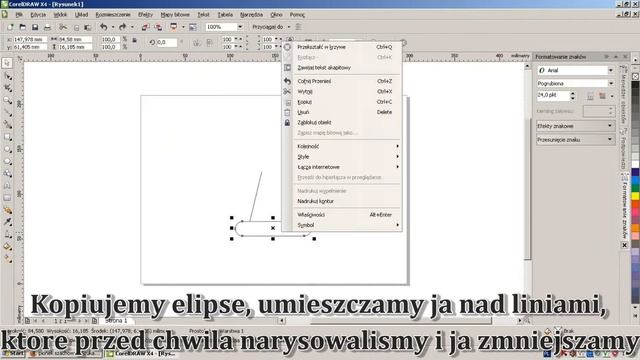Open the Narzędzia menu
This screenshot has width=640, height=360.
251,15
